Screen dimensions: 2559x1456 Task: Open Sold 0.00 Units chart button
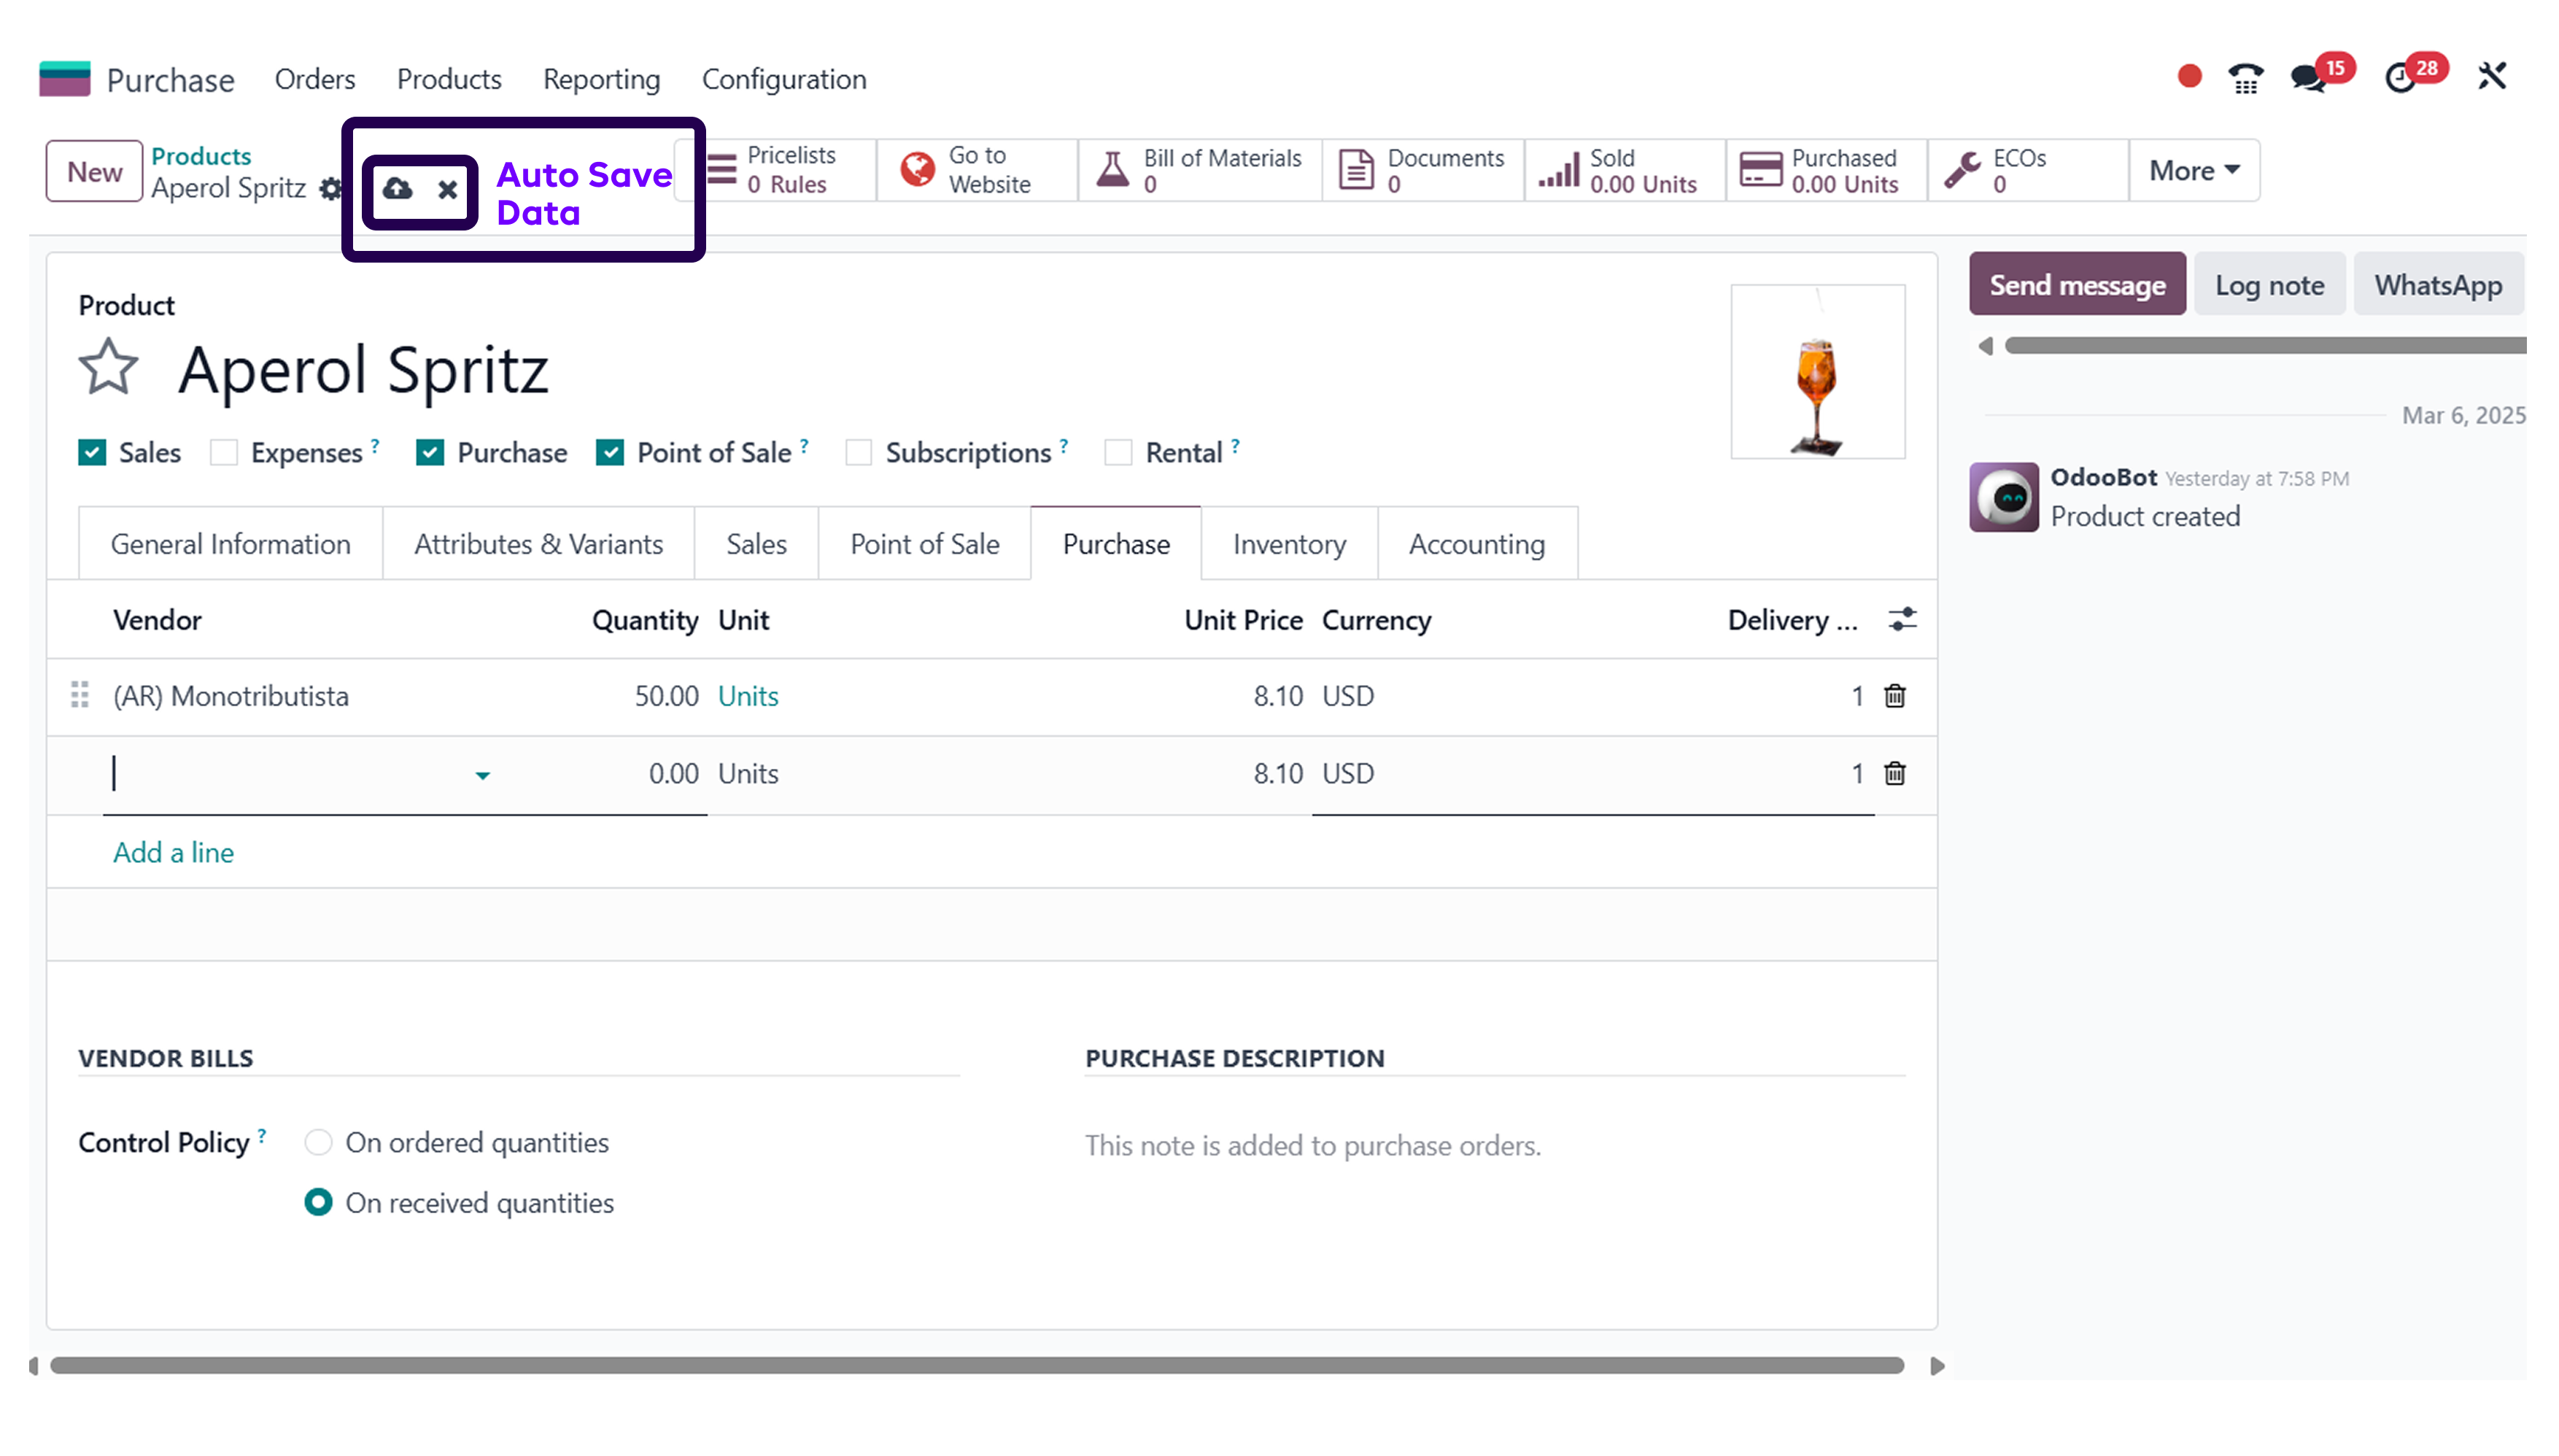point(1624,170)
